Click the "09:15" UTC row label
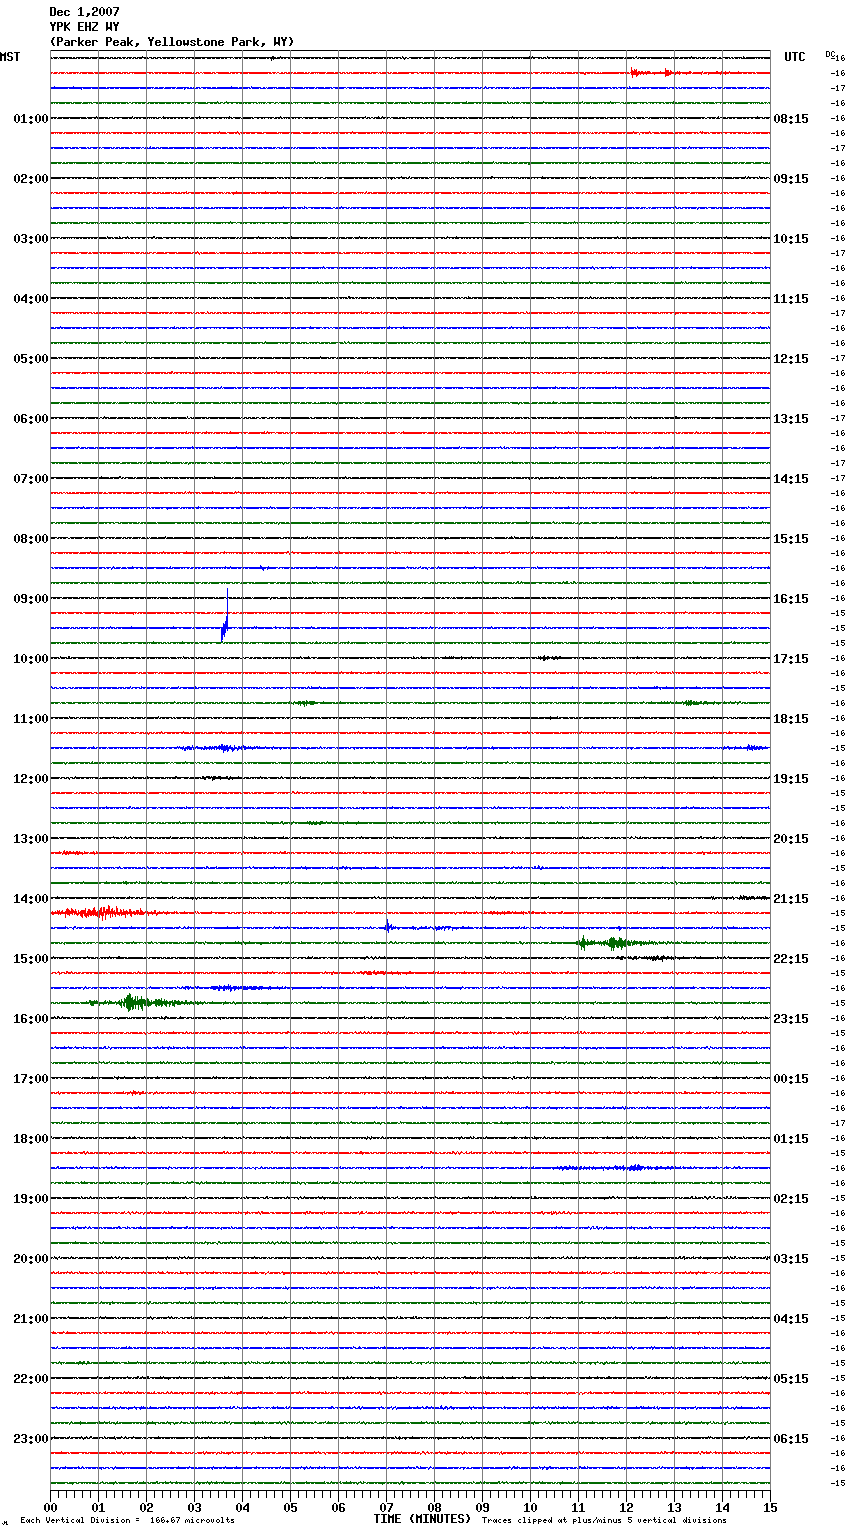The width and height of the screenshot is (850, 1534). pyautogui.click(x=791, y=179)
